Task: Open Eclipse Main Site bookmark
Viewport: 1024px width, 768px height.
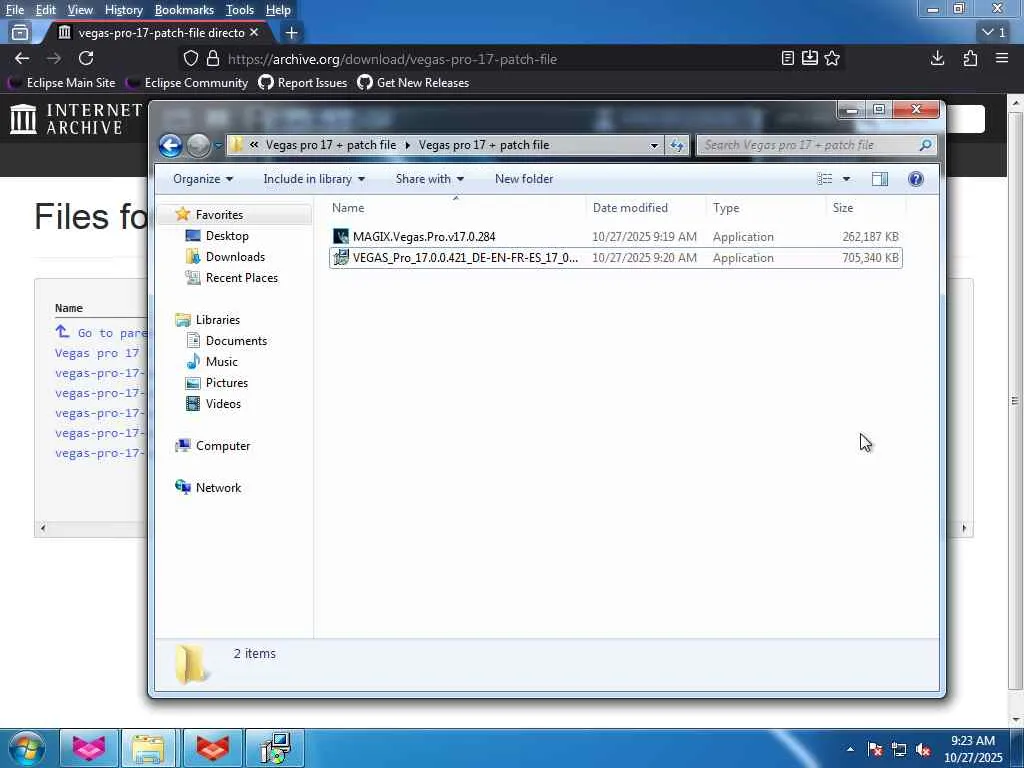Action: coord(62,83)
